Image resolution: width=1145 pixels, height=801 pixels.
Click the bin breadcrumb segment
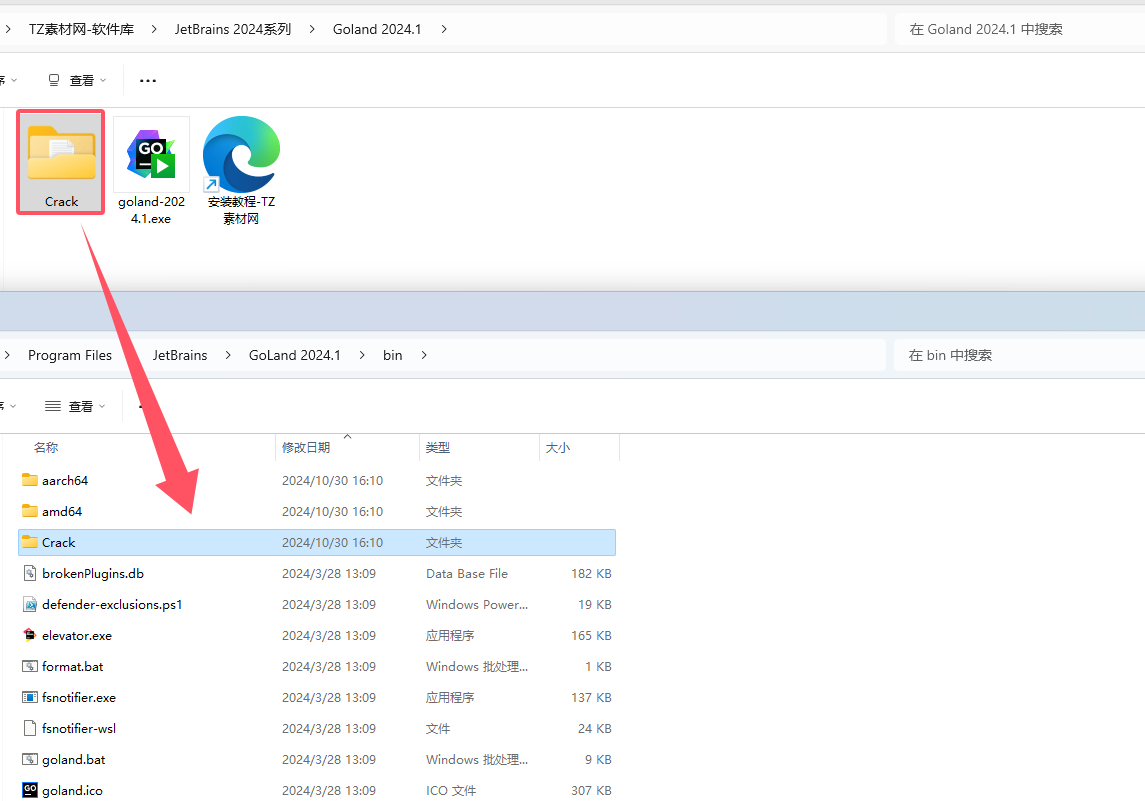[x=393, y=355]
